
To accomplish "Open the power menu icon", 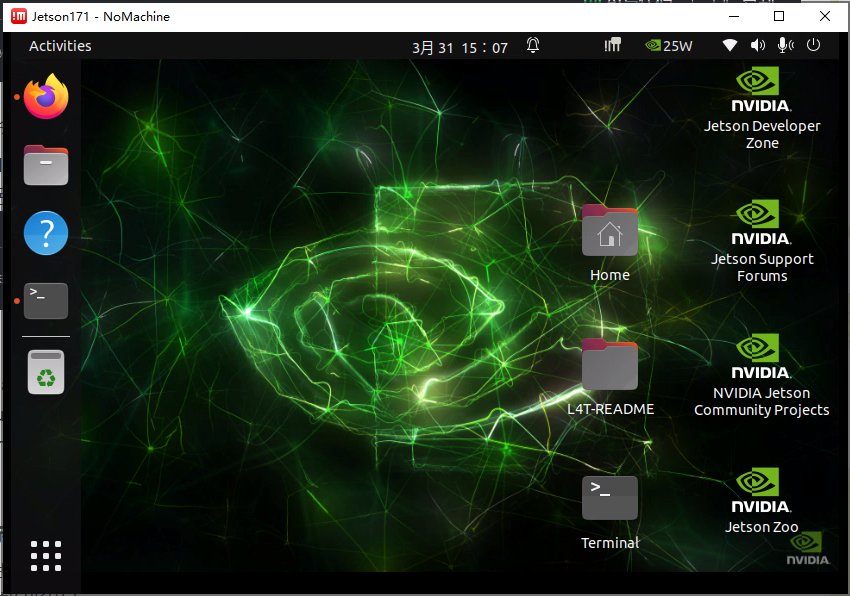I will coord(813,45).
